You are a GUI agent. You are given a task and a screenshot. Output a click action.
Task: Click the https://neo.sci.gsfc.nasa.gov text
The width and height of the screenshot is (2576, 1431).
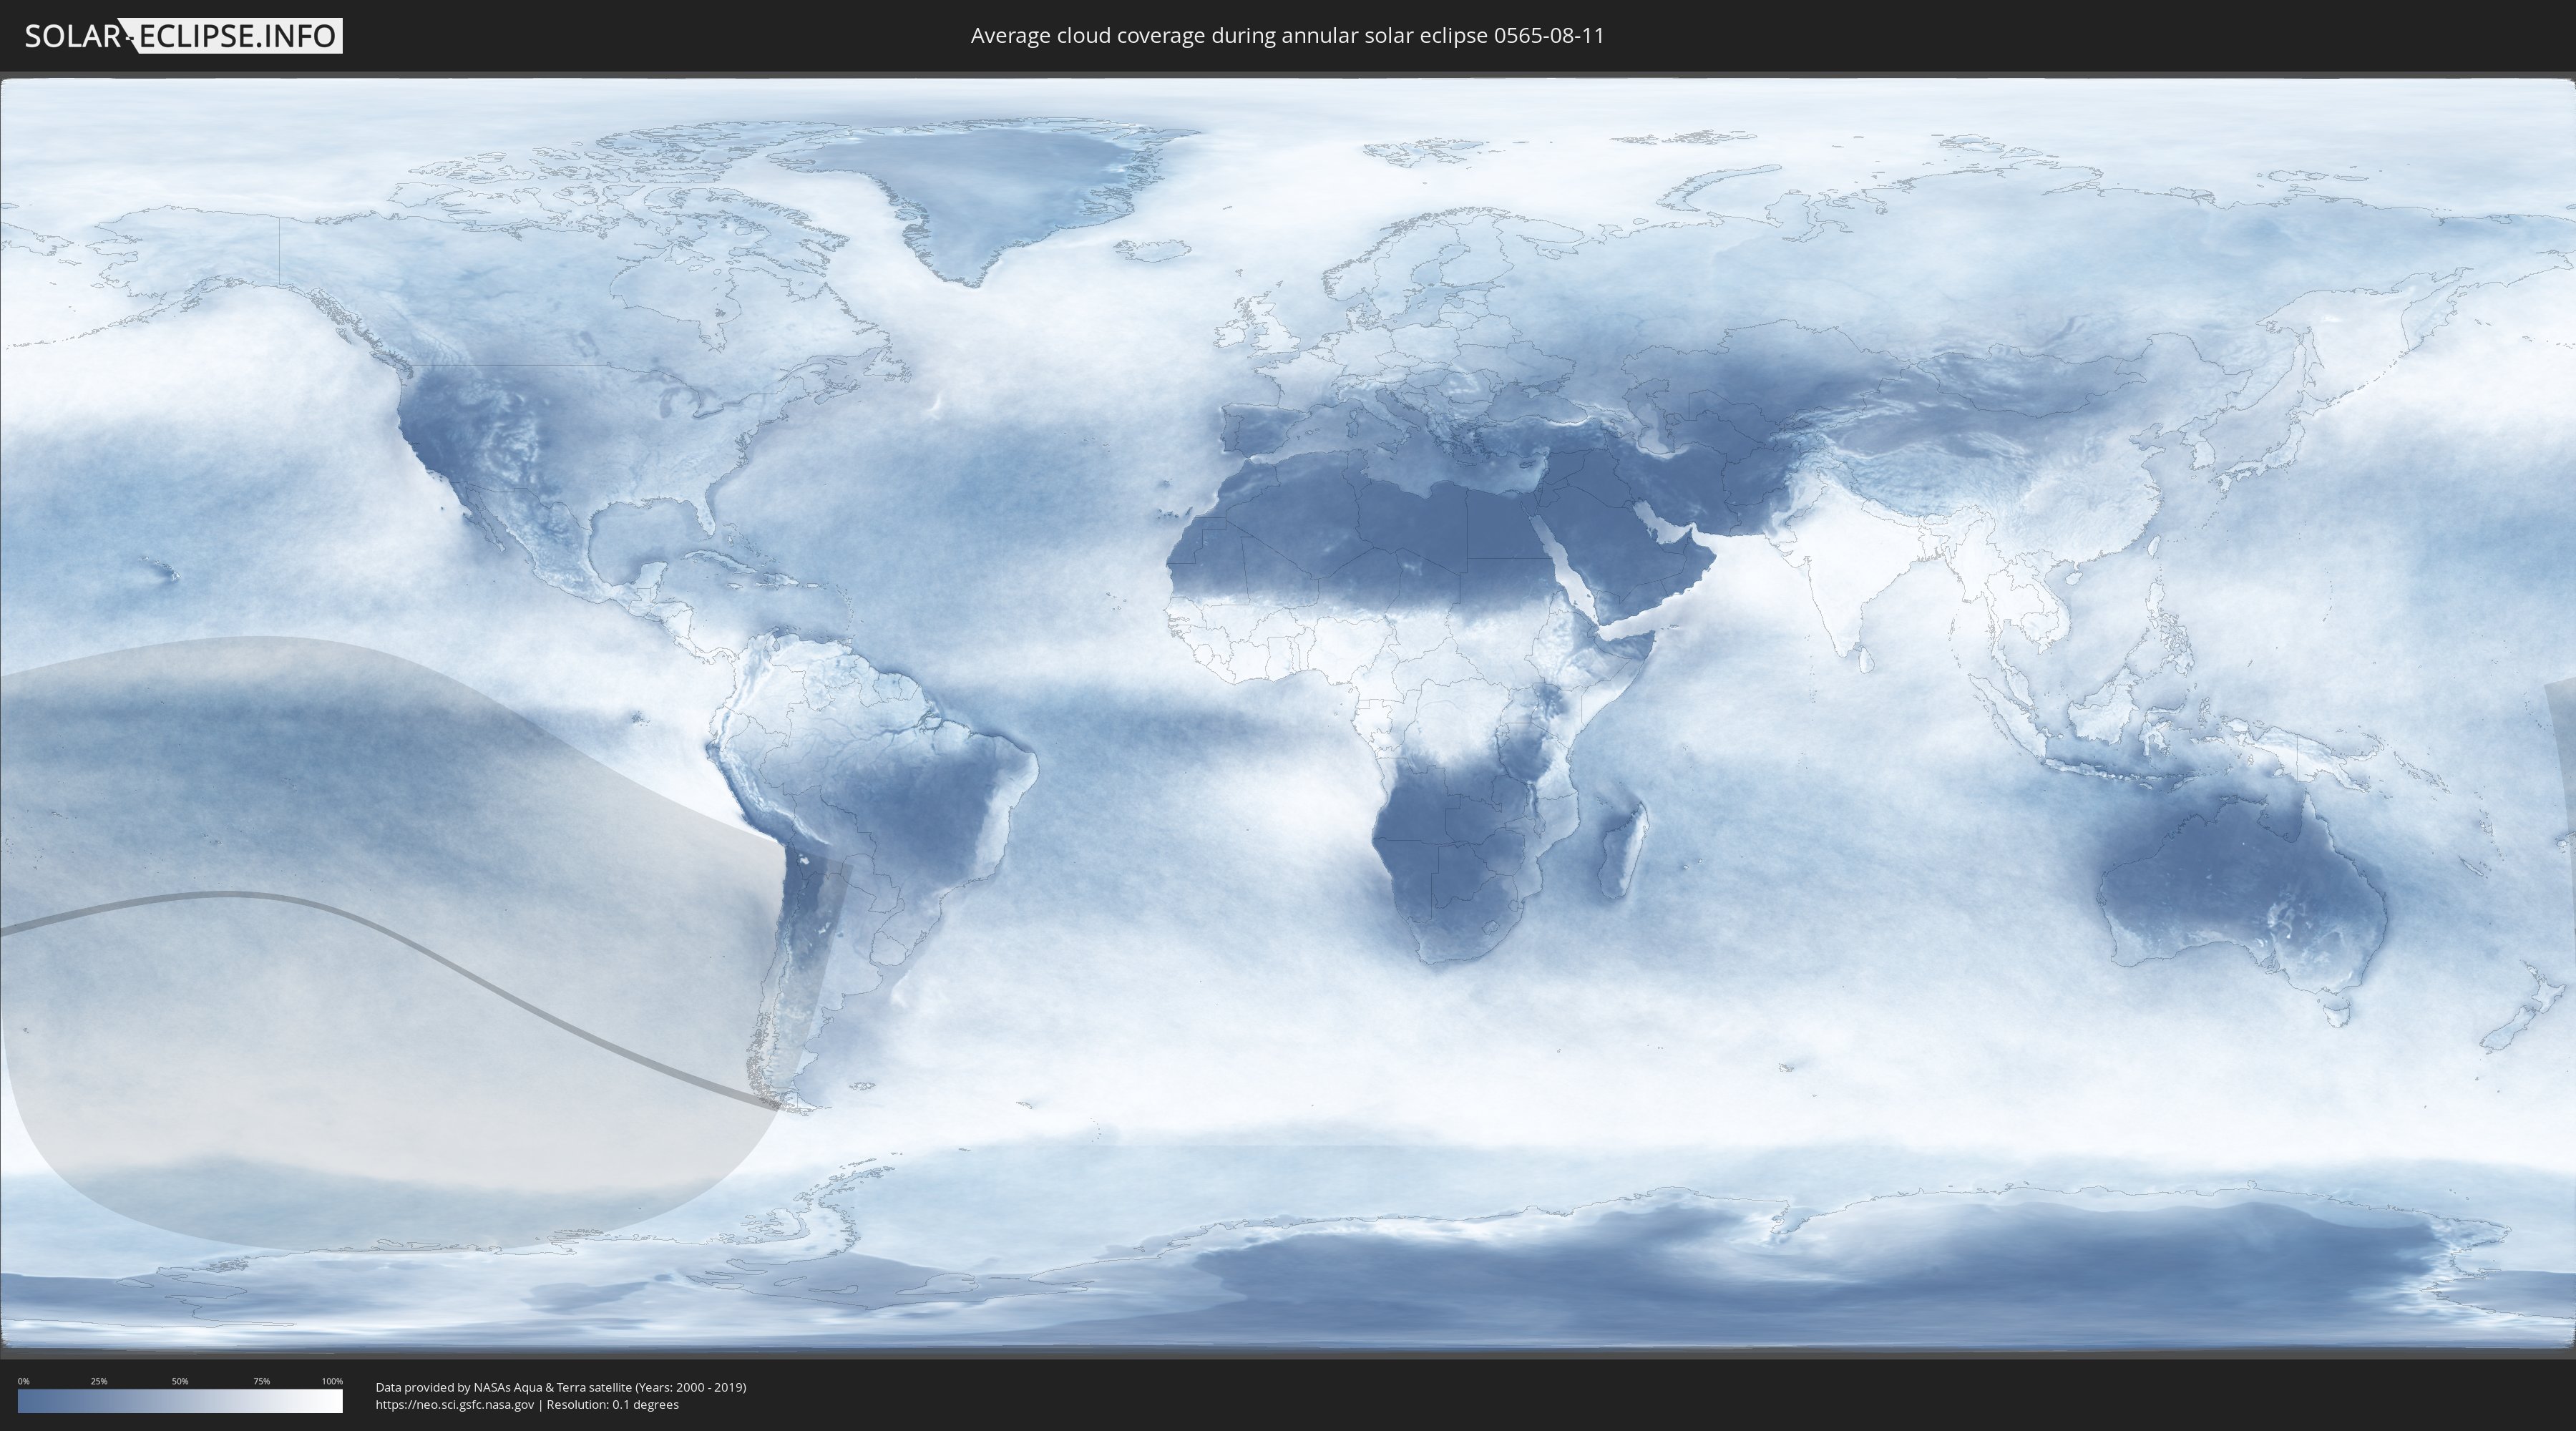coord(455,1404)
